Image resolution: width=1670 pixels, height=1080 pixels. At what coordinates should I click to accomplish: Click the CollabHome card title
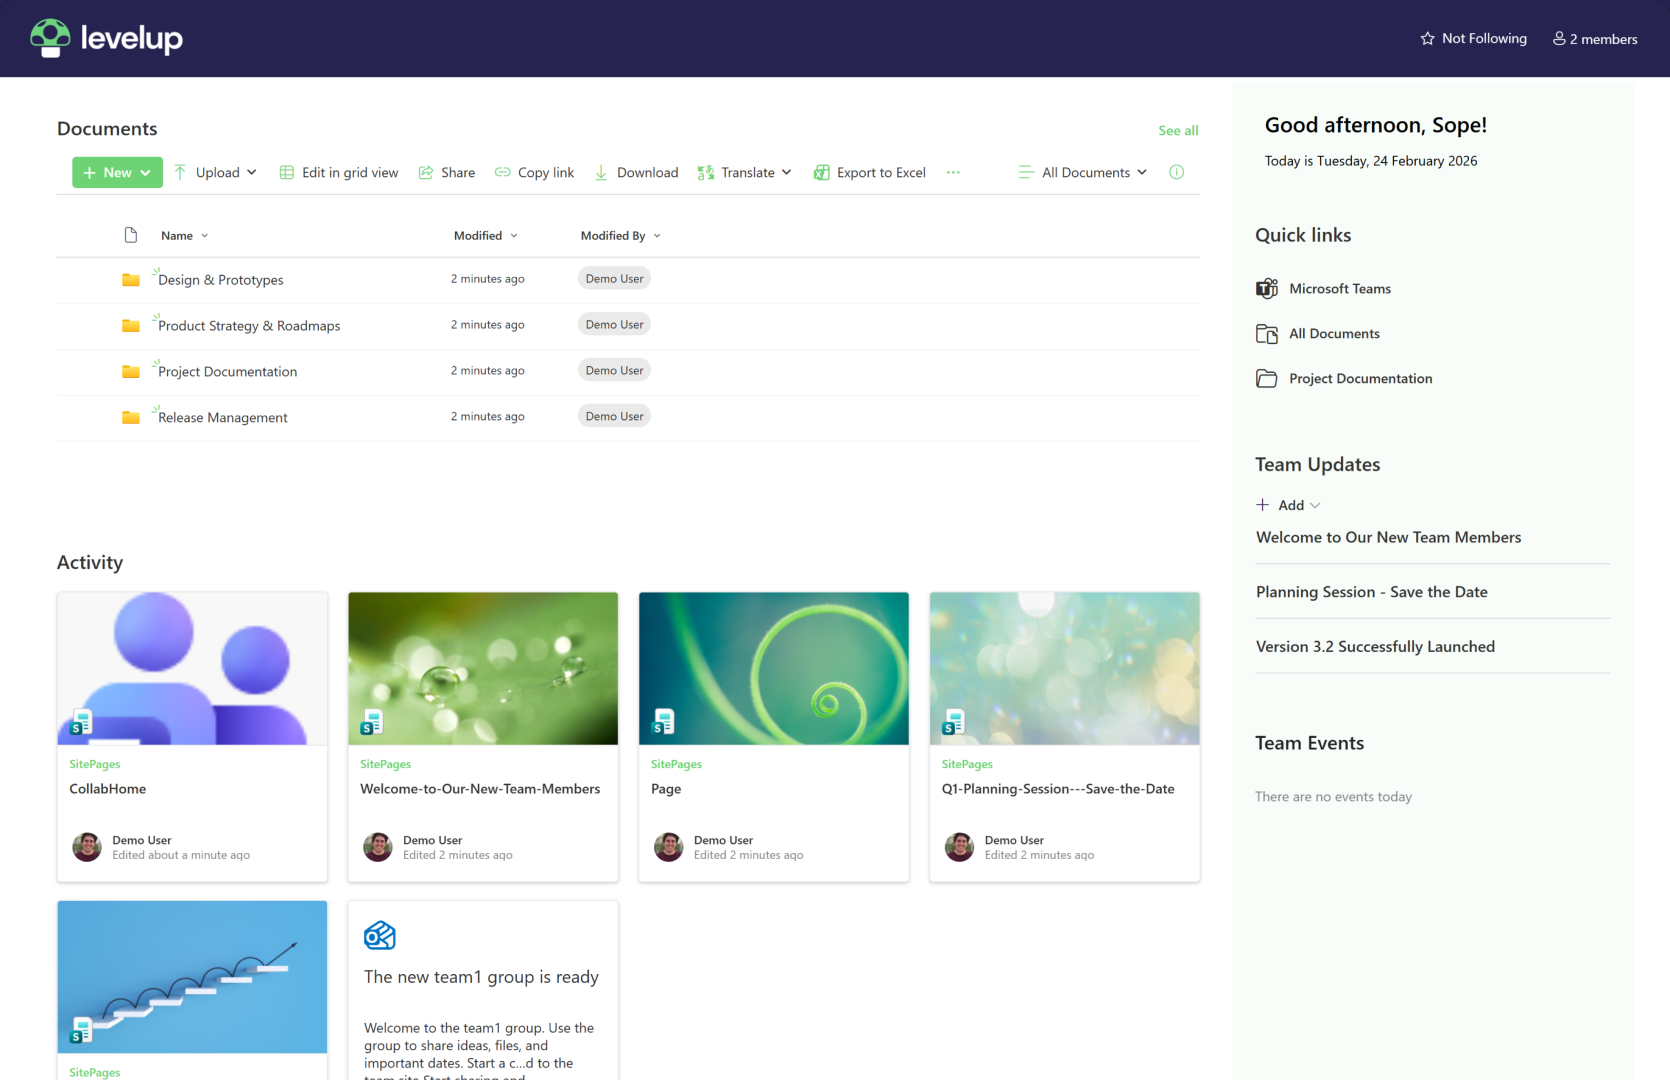[x=108, y=789]
